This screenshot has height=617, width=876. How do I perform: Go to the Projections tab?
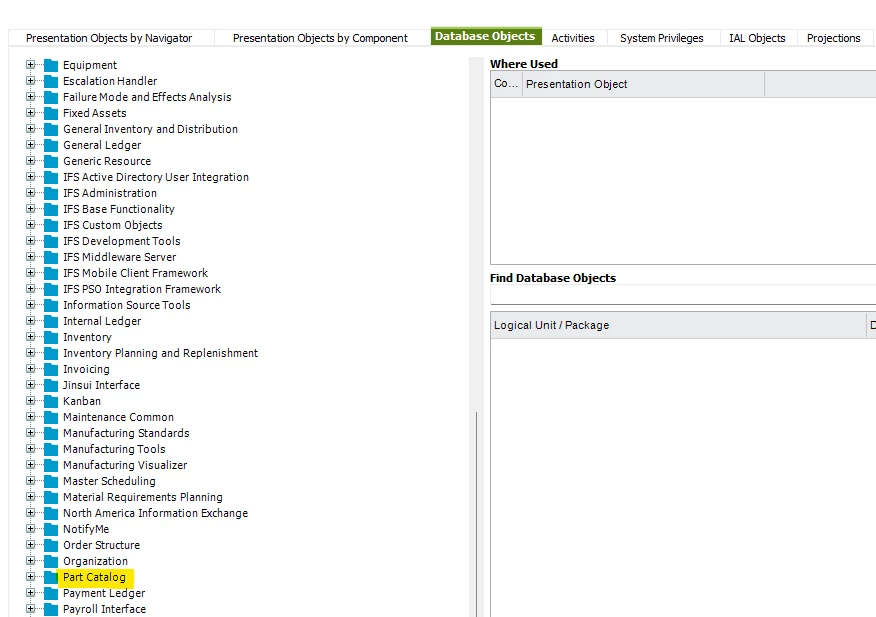(x=833, y=38)
